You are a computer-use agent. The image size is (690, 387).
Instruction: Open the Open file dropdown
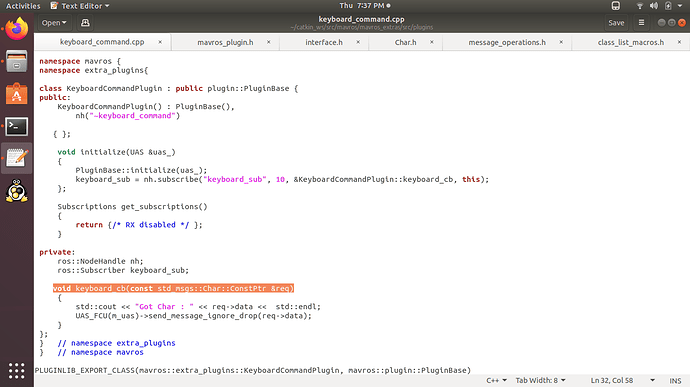[54, 22]
